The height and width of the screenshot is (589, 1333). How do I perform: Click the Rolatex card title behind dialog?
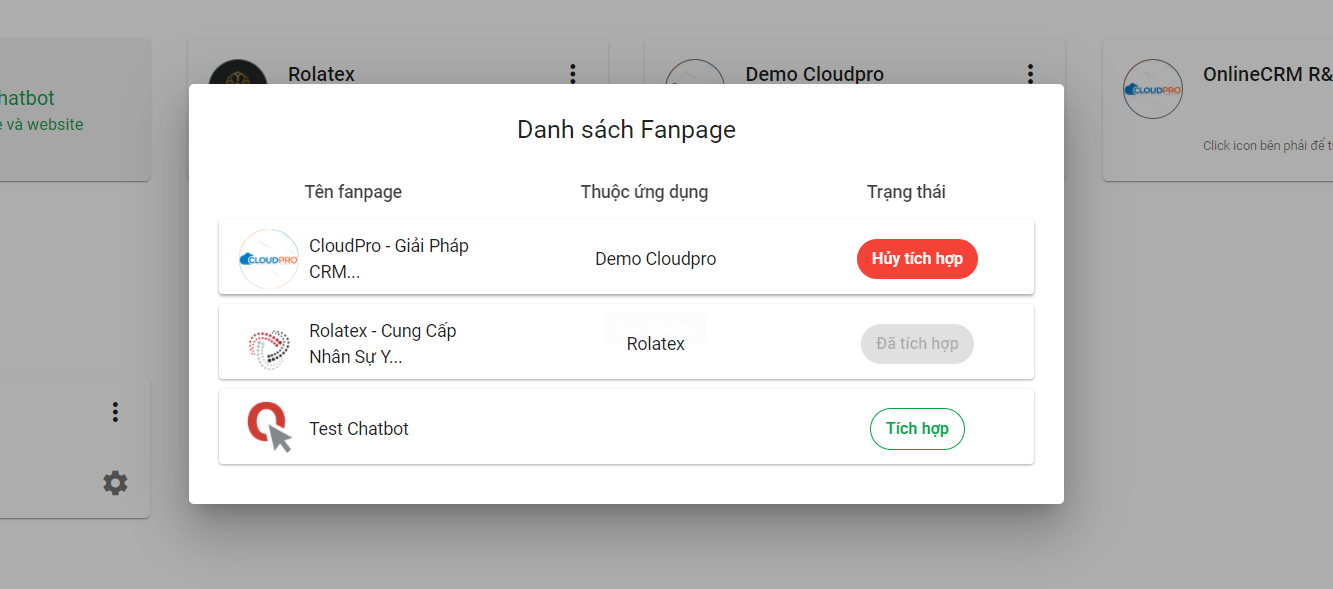tap(321, 74)
